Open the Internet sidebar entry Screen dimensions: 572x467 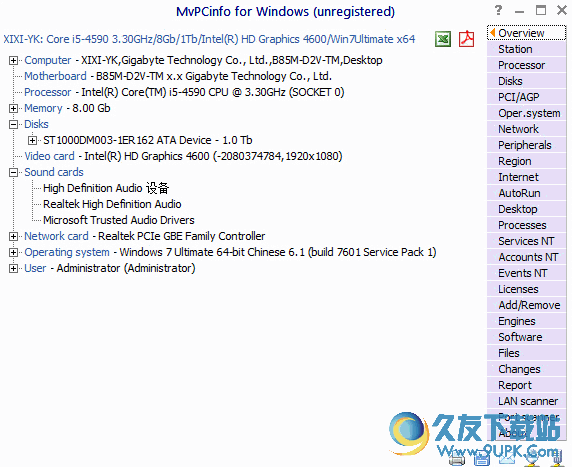click(x=526, y=177)
